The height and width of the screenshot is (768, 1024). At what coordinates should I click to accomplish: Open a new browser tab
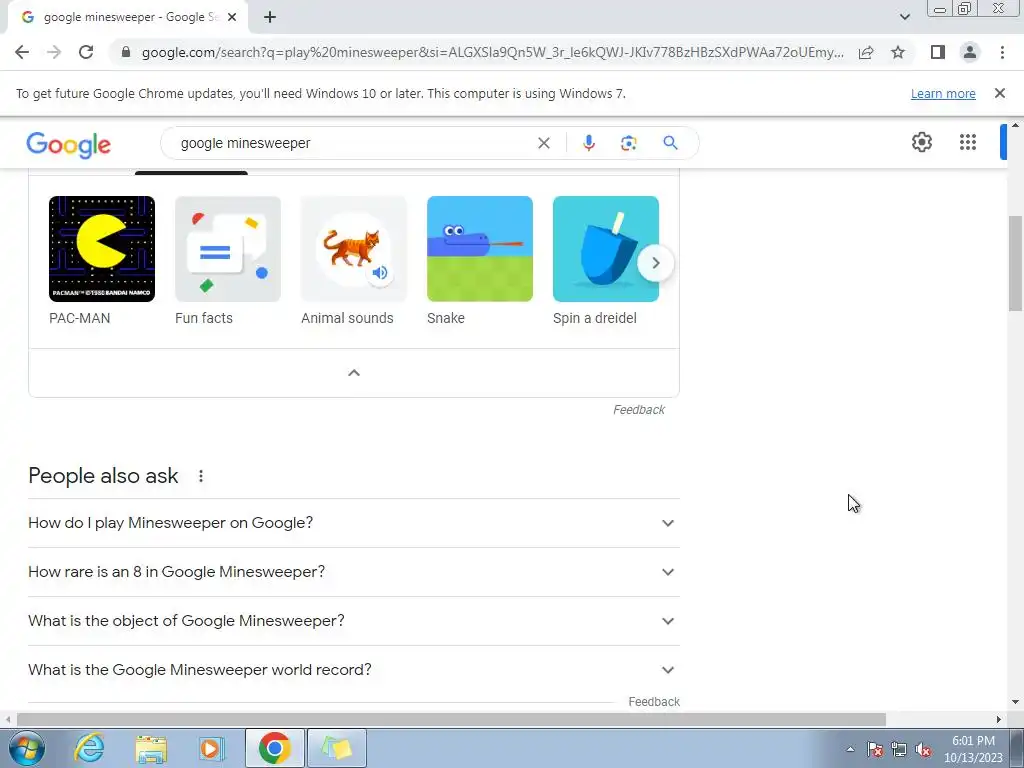(x=270, y=17)
